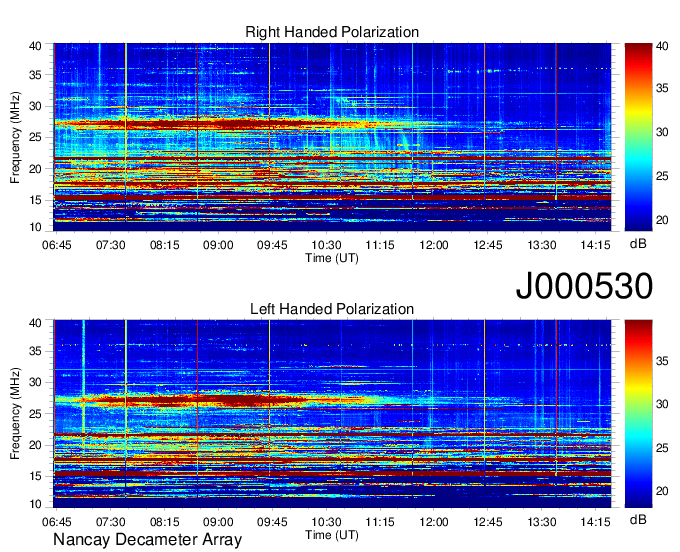The height and width of the screenshot is (552, 680).
Task: Click the 11:15 time tick of the Left Handed plot
Action: tap(380, 522)
